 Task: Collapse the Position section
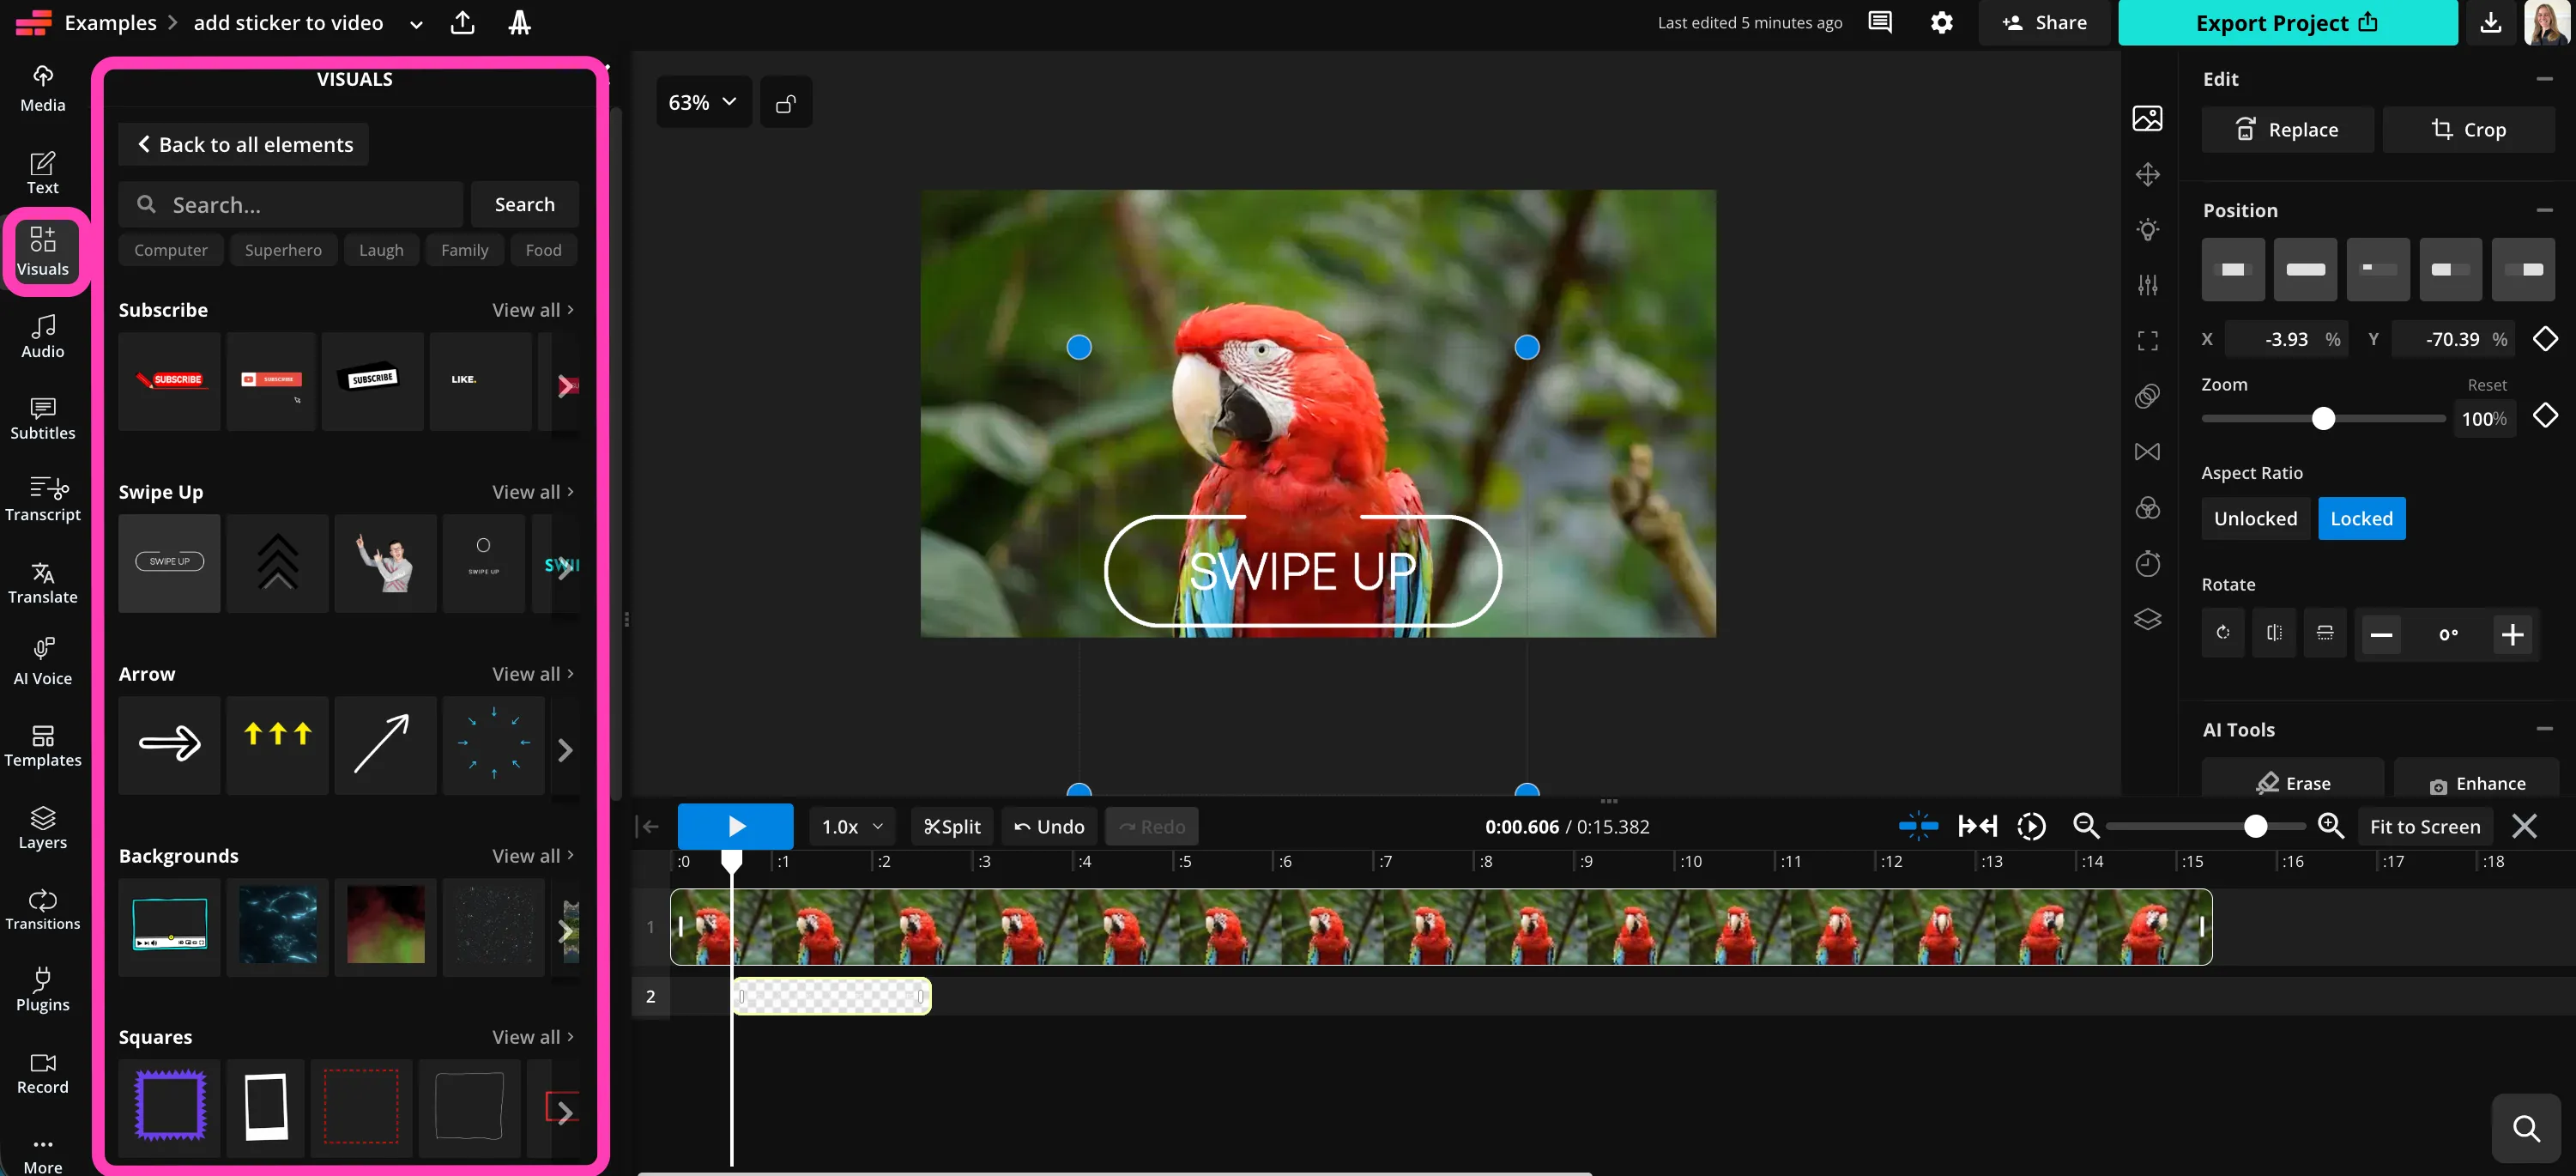pos(2544,210)
